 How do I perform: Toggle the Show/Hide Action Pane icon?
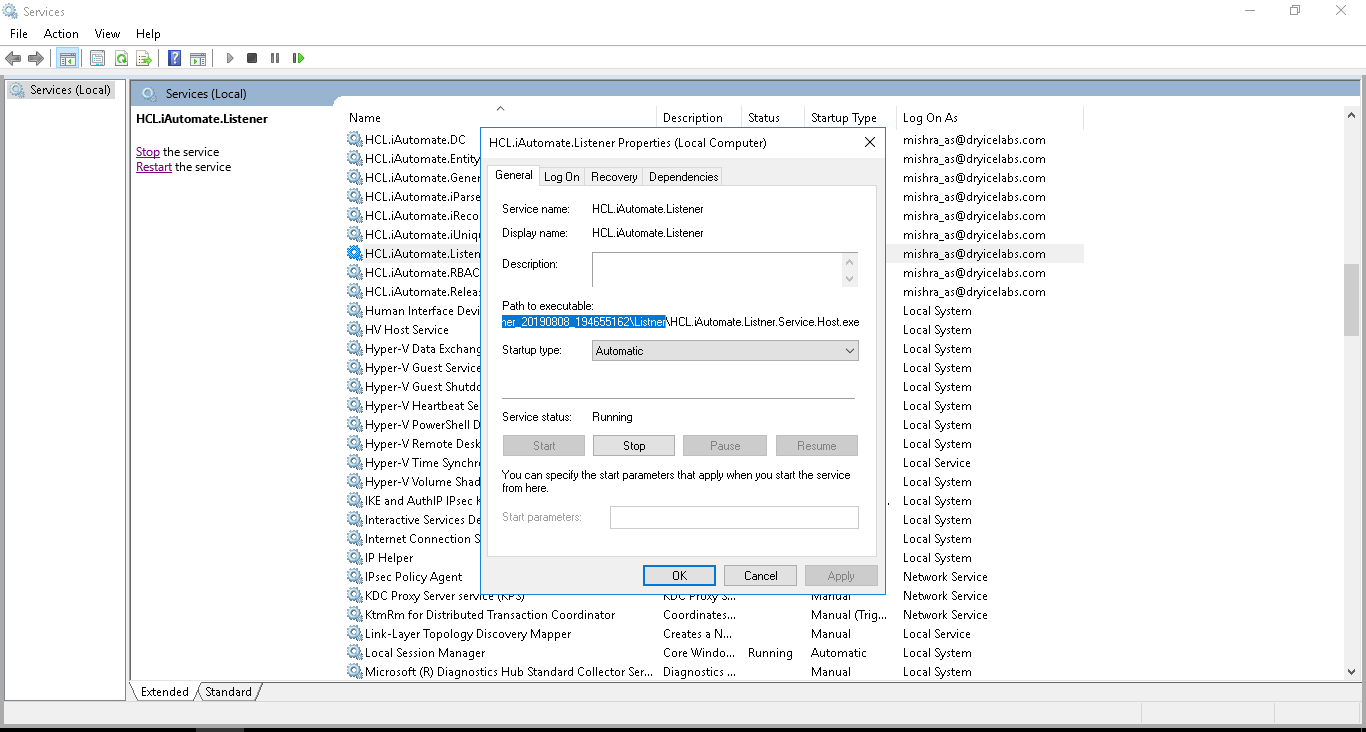tap(198, 58)
